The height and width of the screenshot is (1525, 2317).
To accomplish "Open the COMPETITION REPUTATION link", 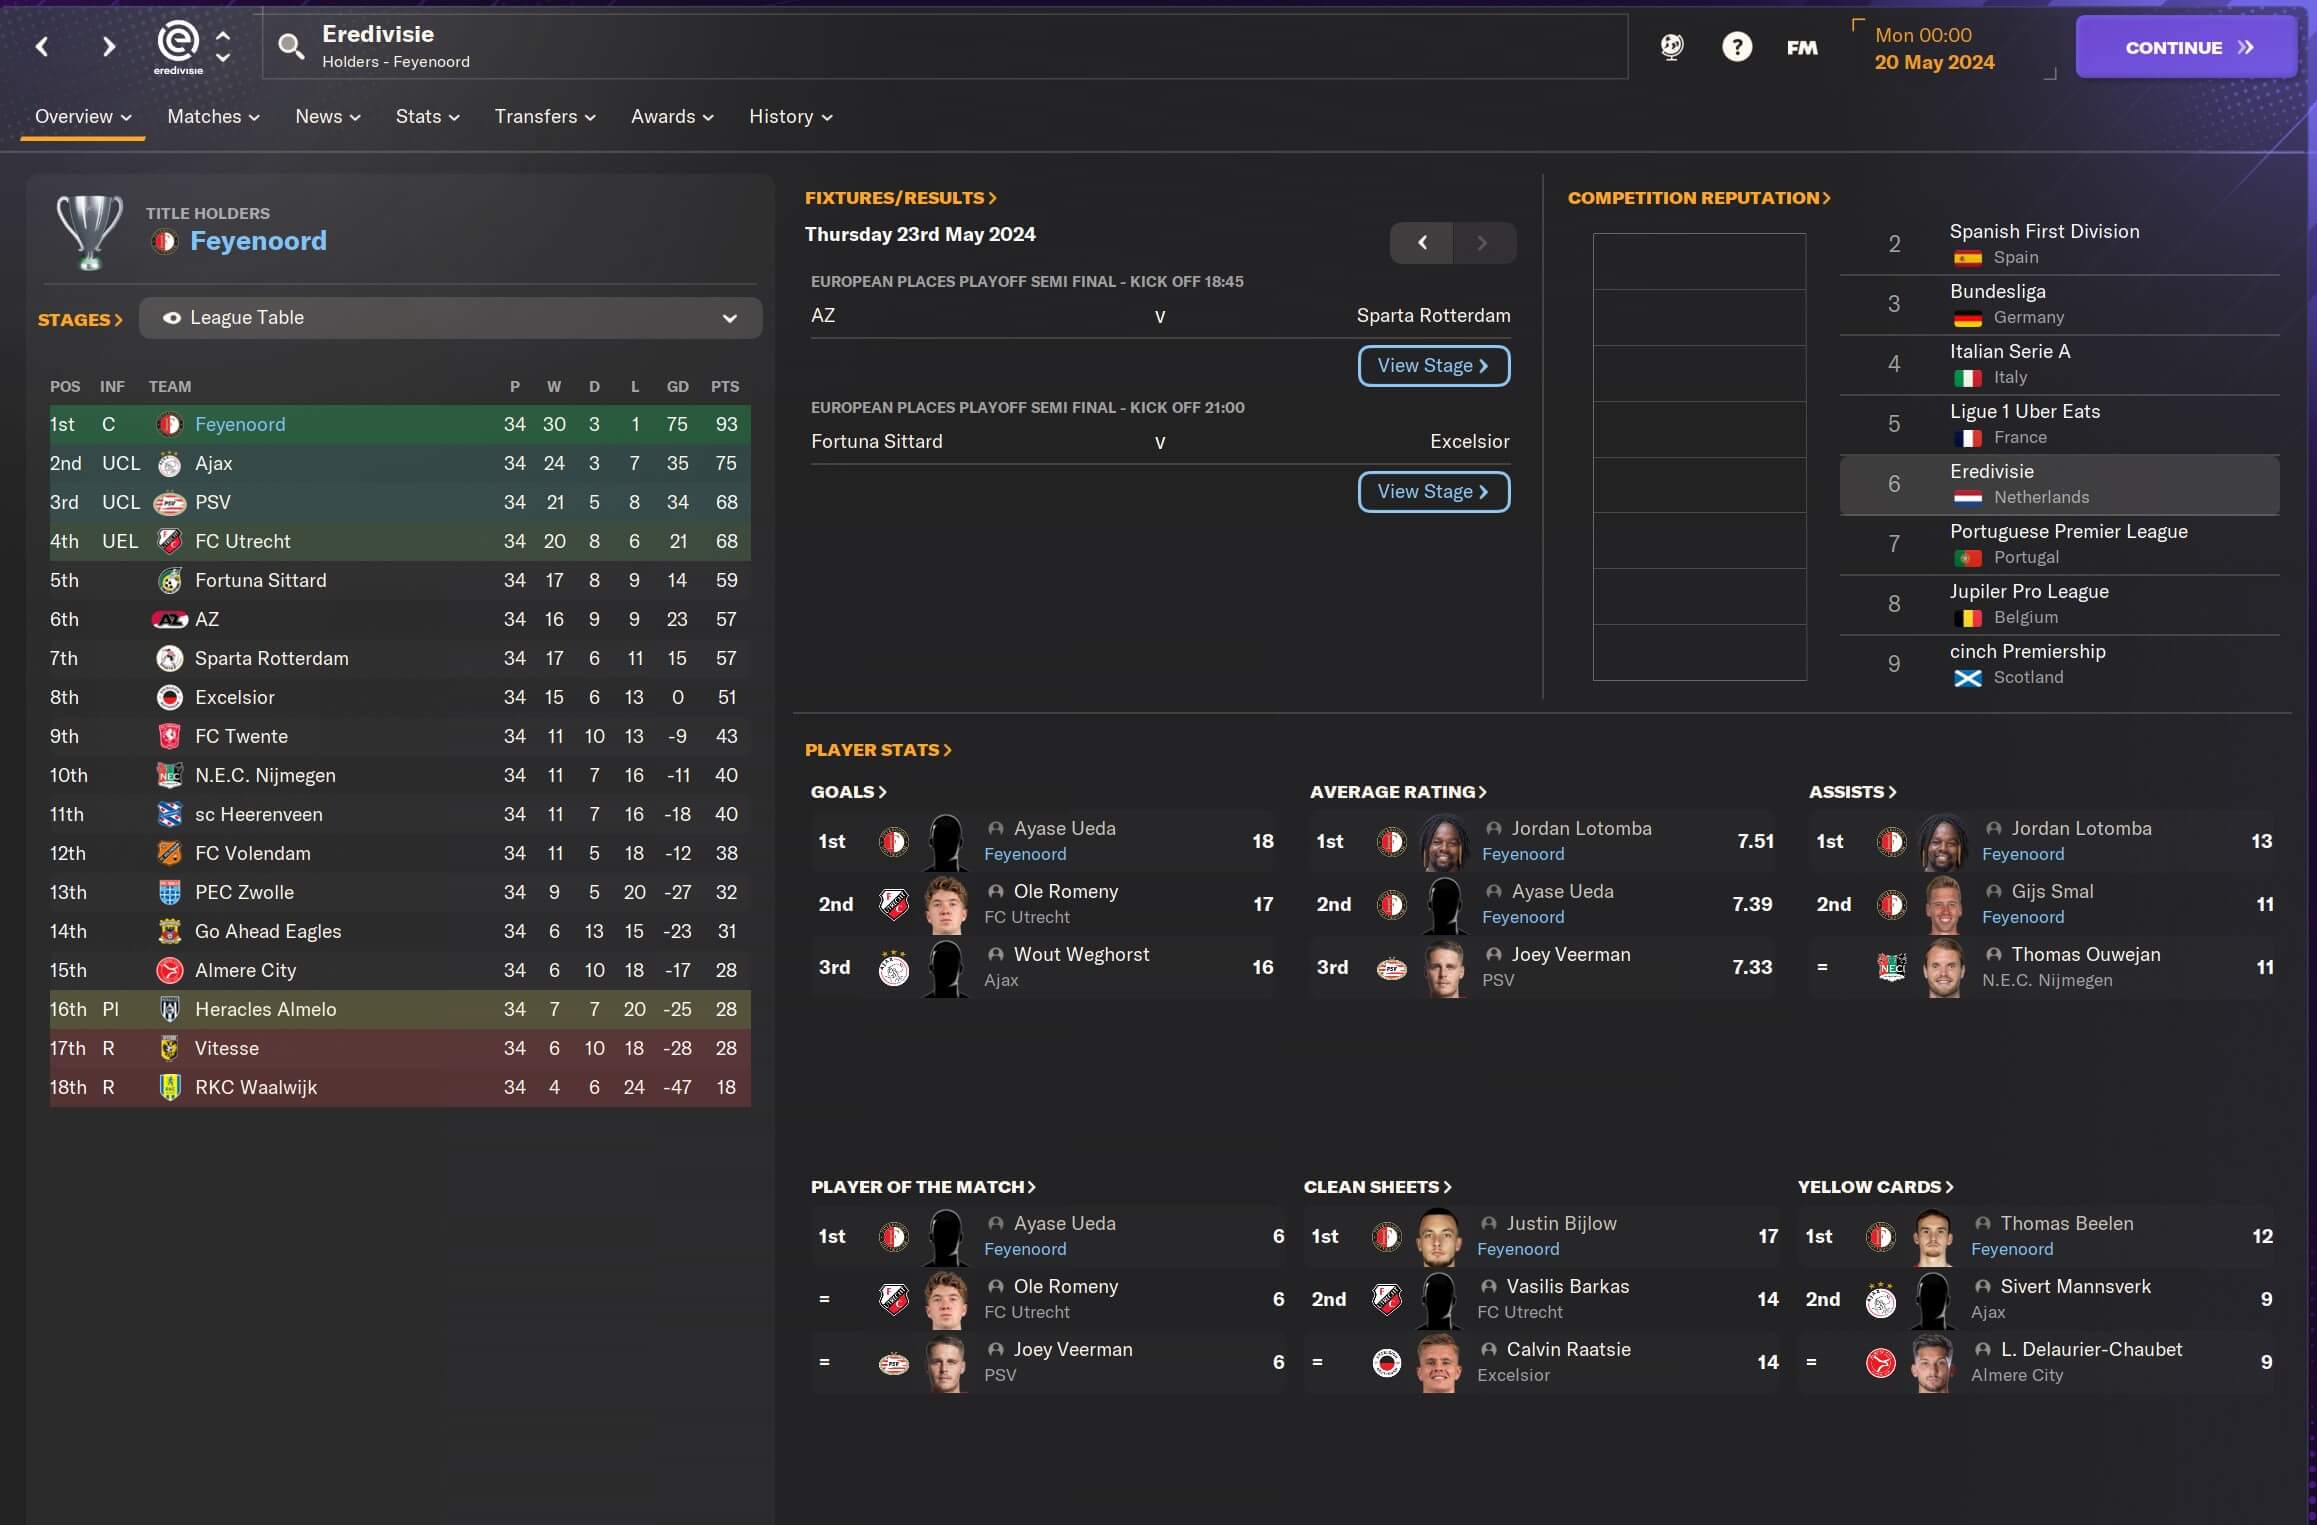I will 1699,198.
